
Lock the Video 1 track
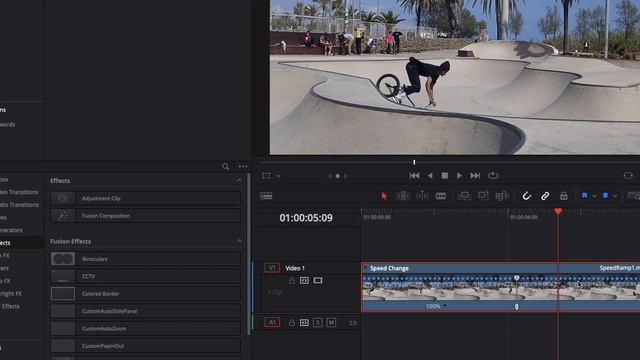click(x=292, y=281)
